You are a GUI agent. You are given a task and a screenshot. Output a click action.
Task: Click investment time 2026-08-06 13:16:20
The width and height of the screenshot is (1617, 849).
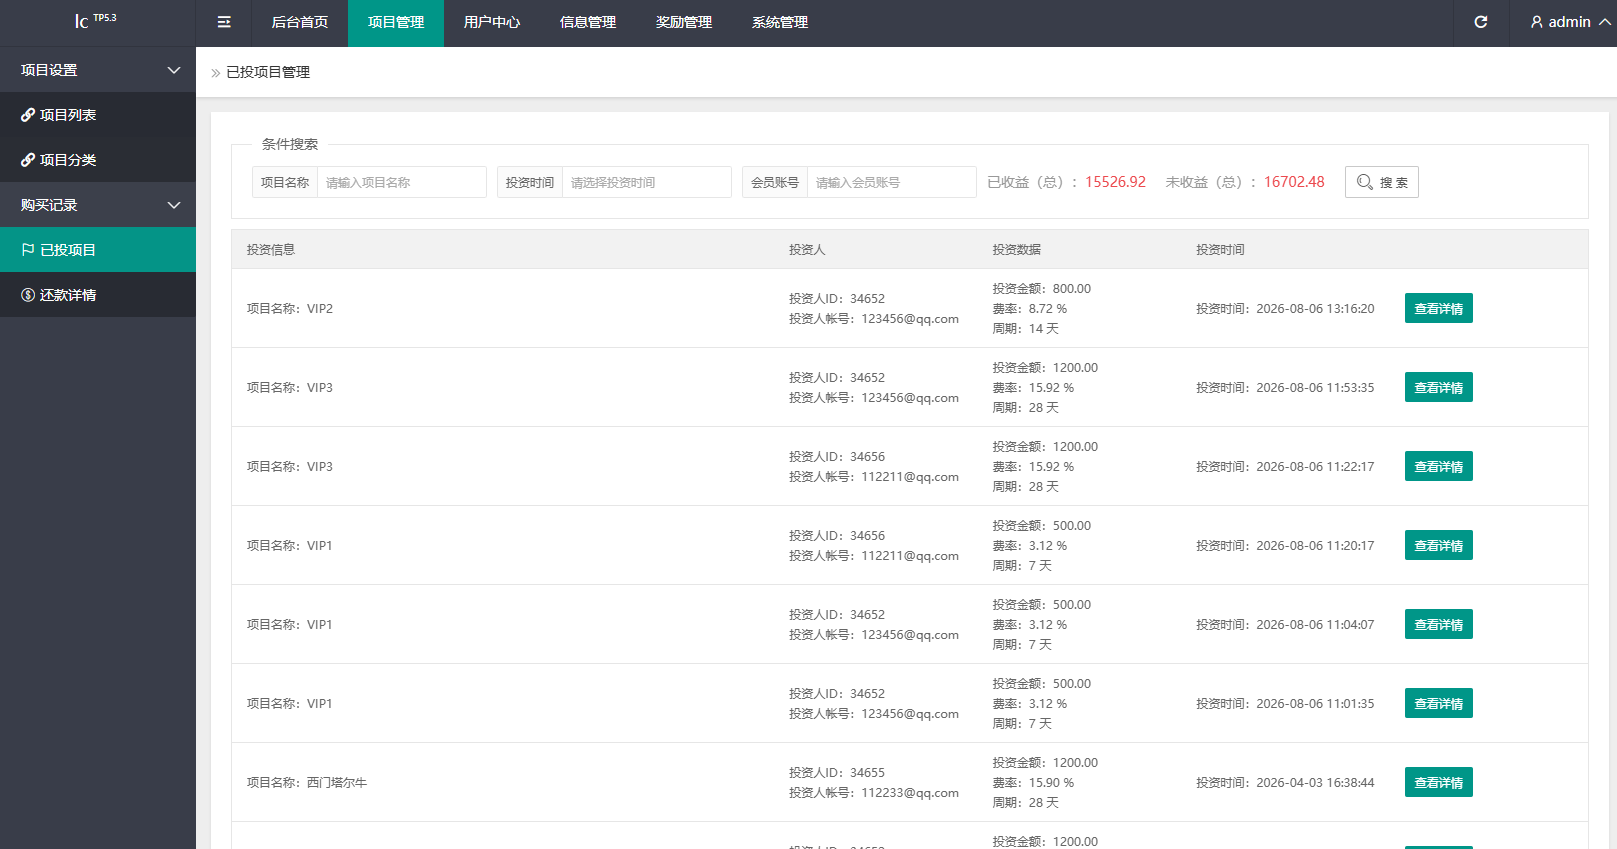1315,309
